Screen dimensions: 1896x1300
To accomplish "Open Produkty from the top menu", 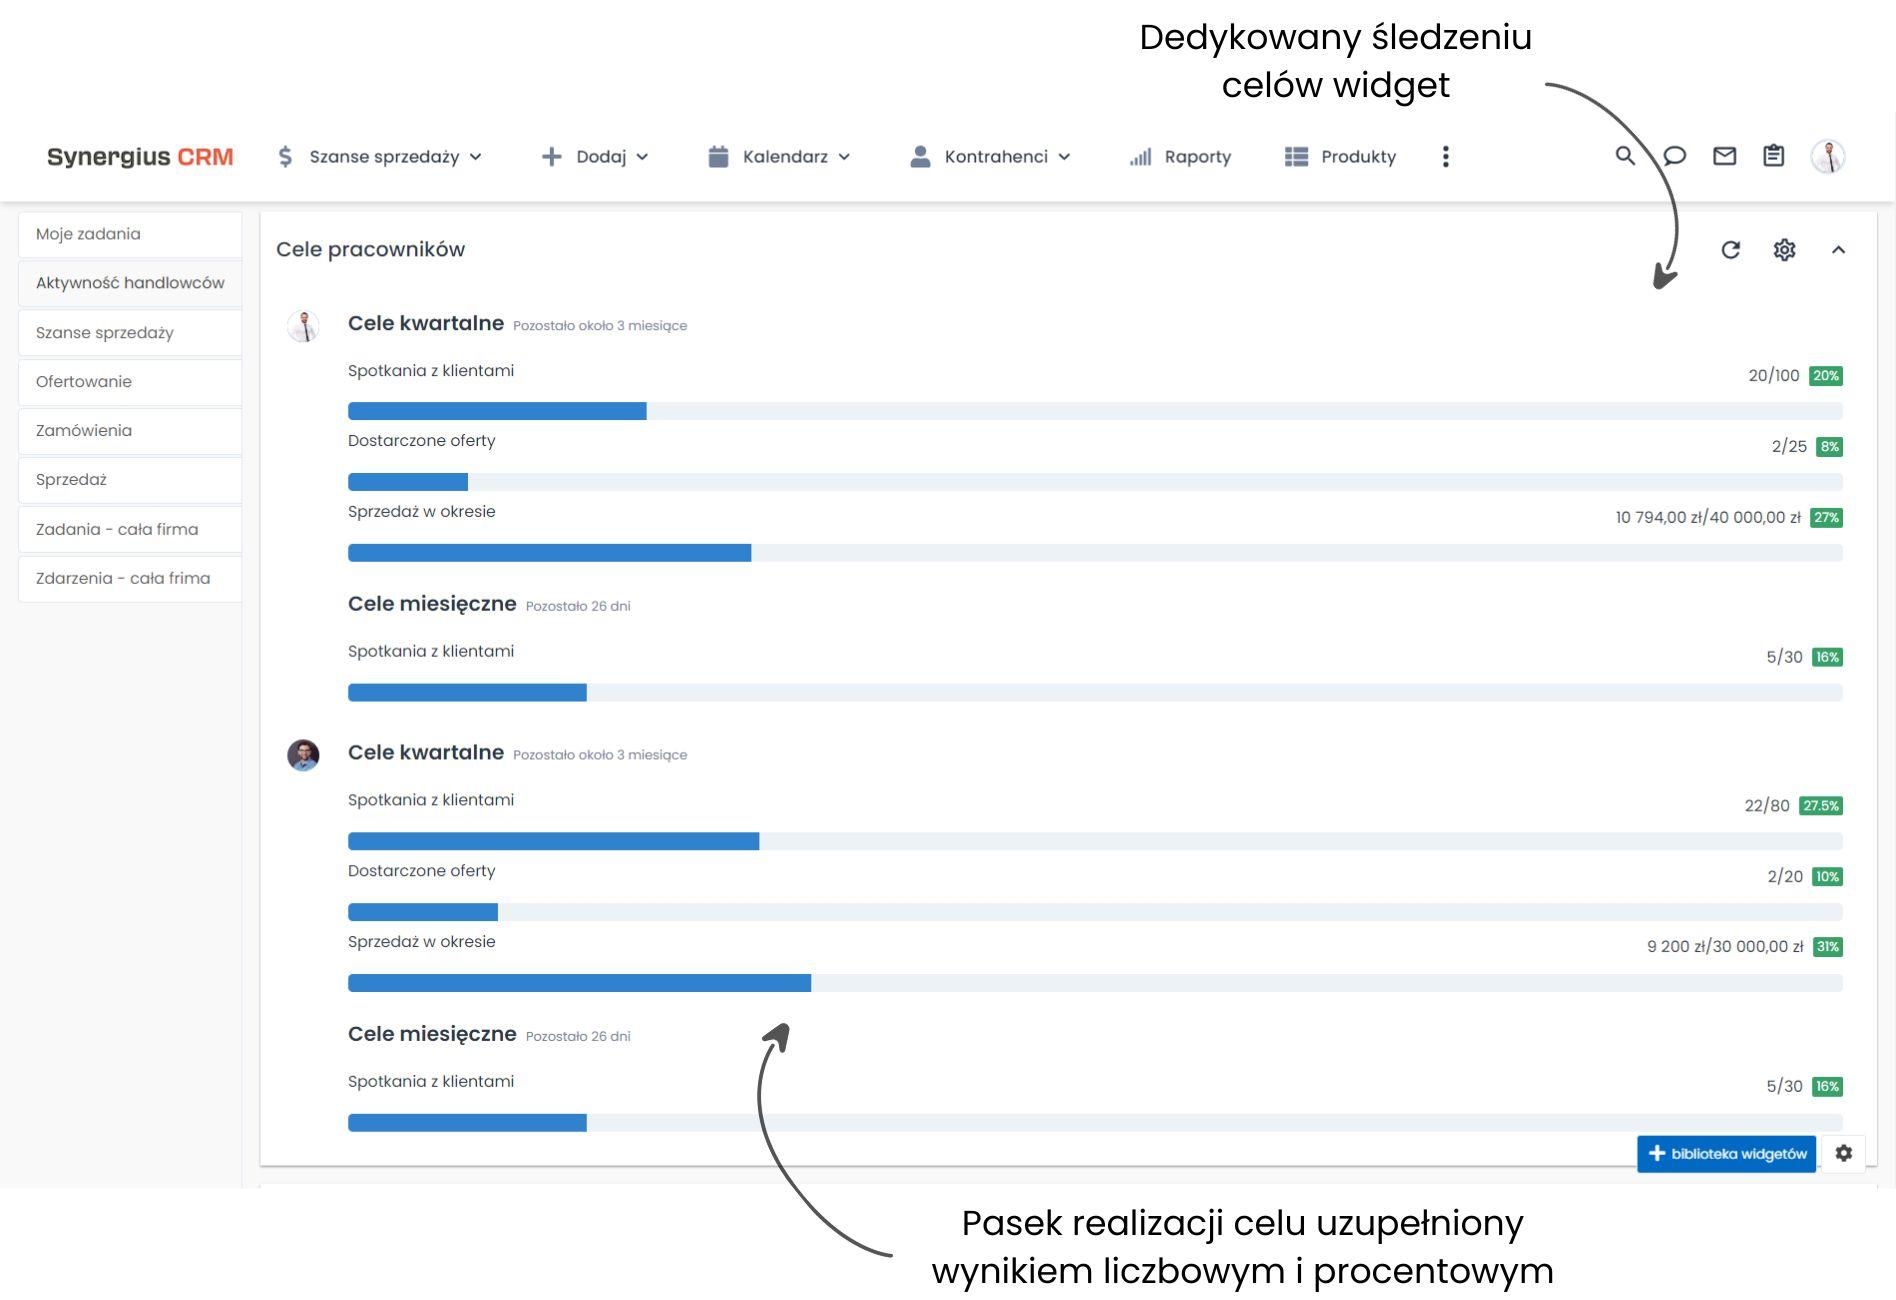I will pos(1341,156).
